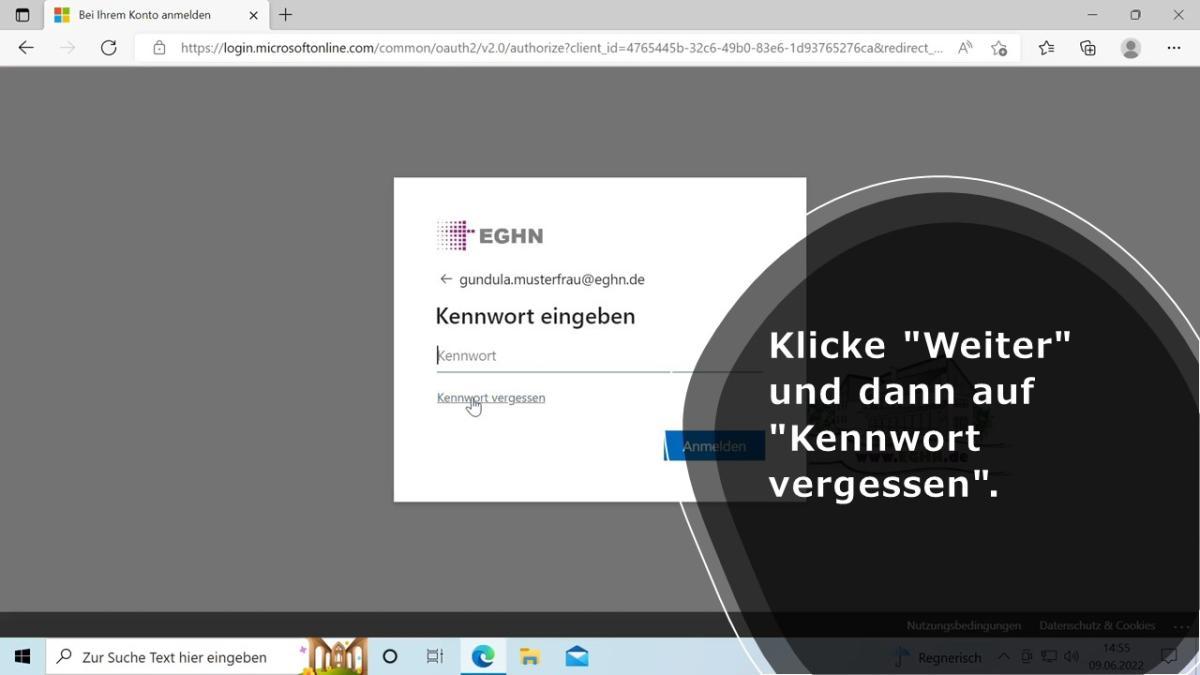The width and height of the screenshot is (1200, 675).
Task: Open the Read Aloud icon in address bar
Action: tap(965, 48)
